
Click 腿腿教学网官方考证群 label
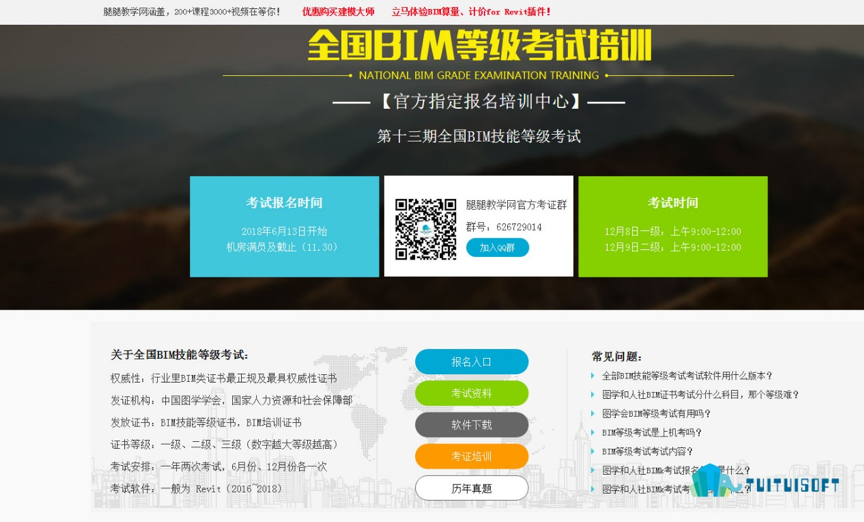click(x=516, y=205)
